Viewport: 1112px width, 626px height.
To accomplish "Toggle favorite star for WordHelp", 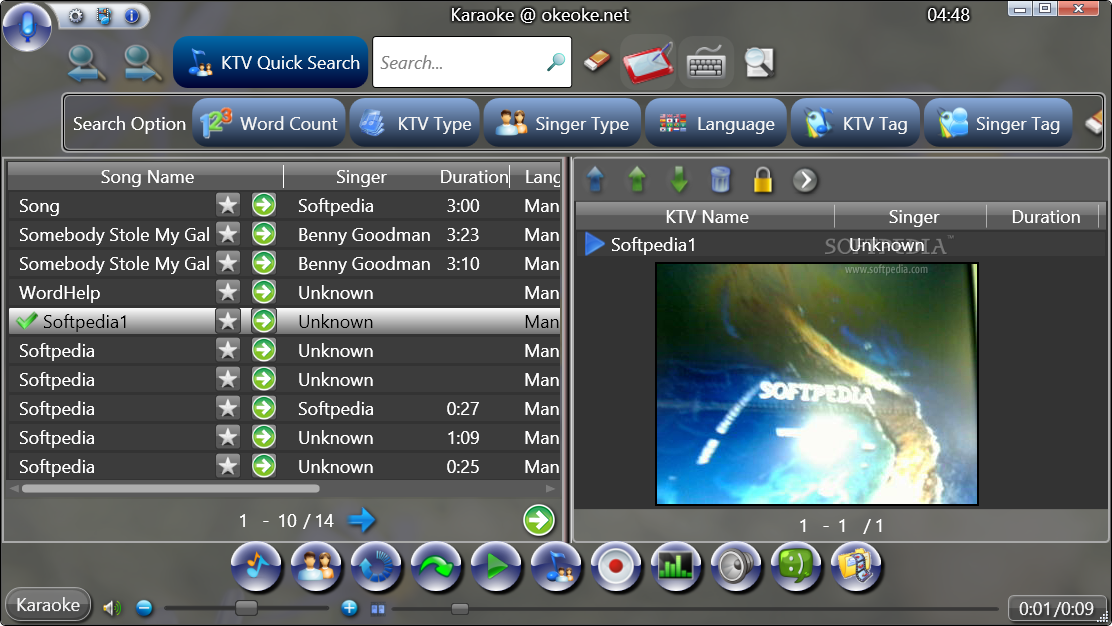I will click(228, 292).
